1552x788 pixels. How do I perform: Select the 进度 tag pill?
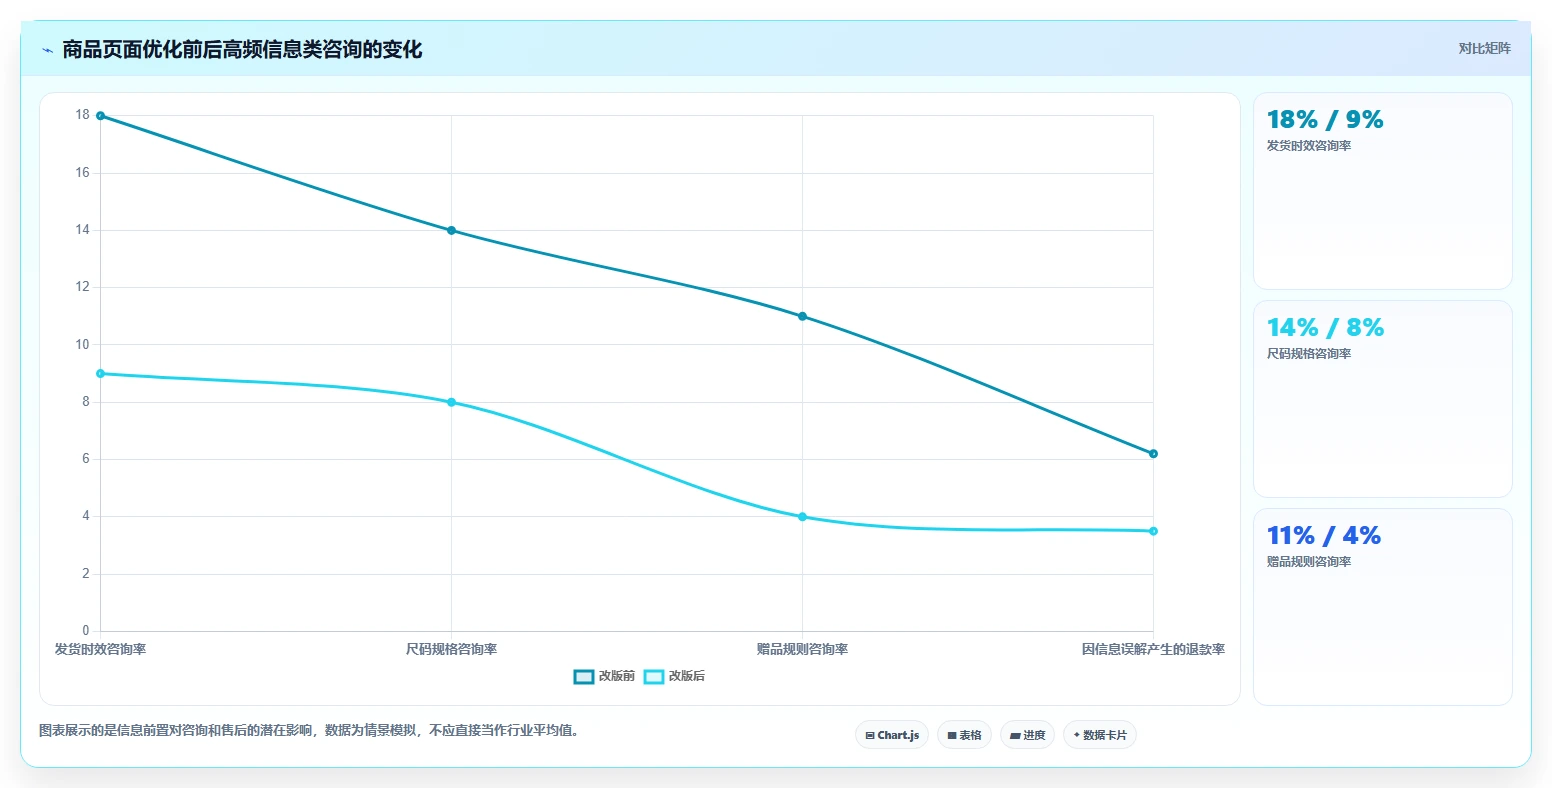(x=1027, y=735)
